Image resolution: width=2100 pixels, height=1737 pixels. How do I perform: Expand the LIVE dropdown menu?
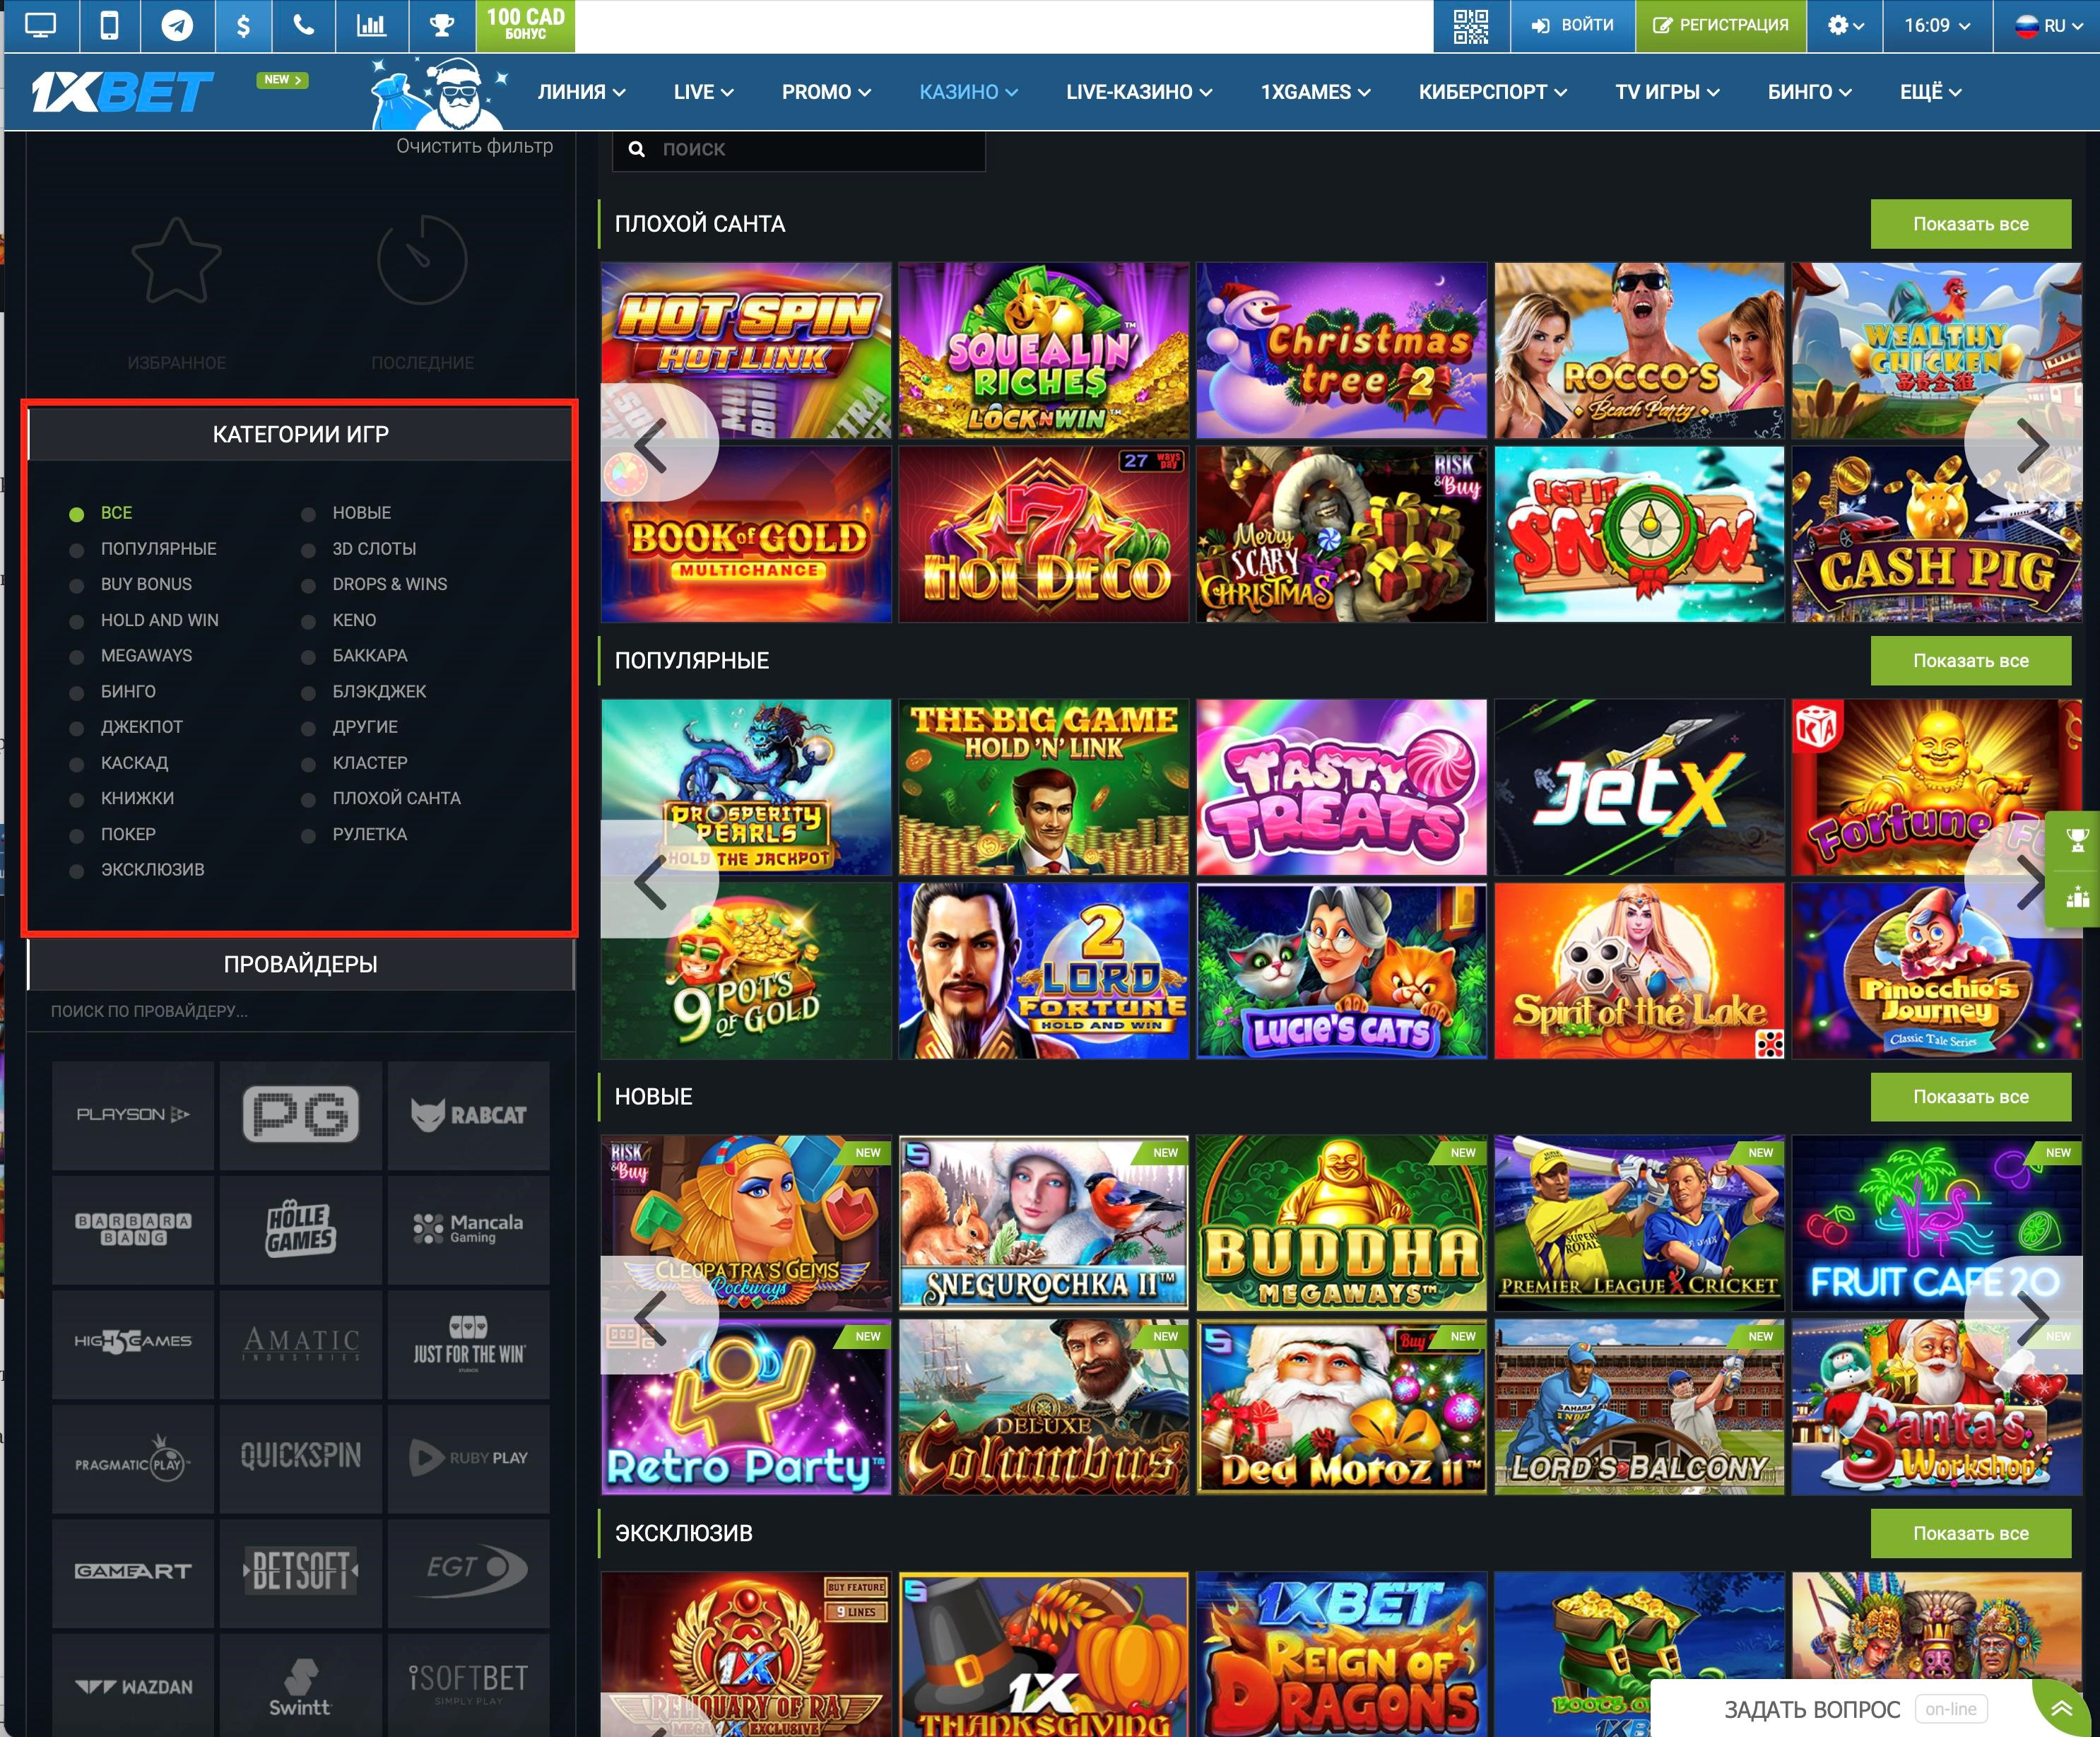click(x=703, y=92)
